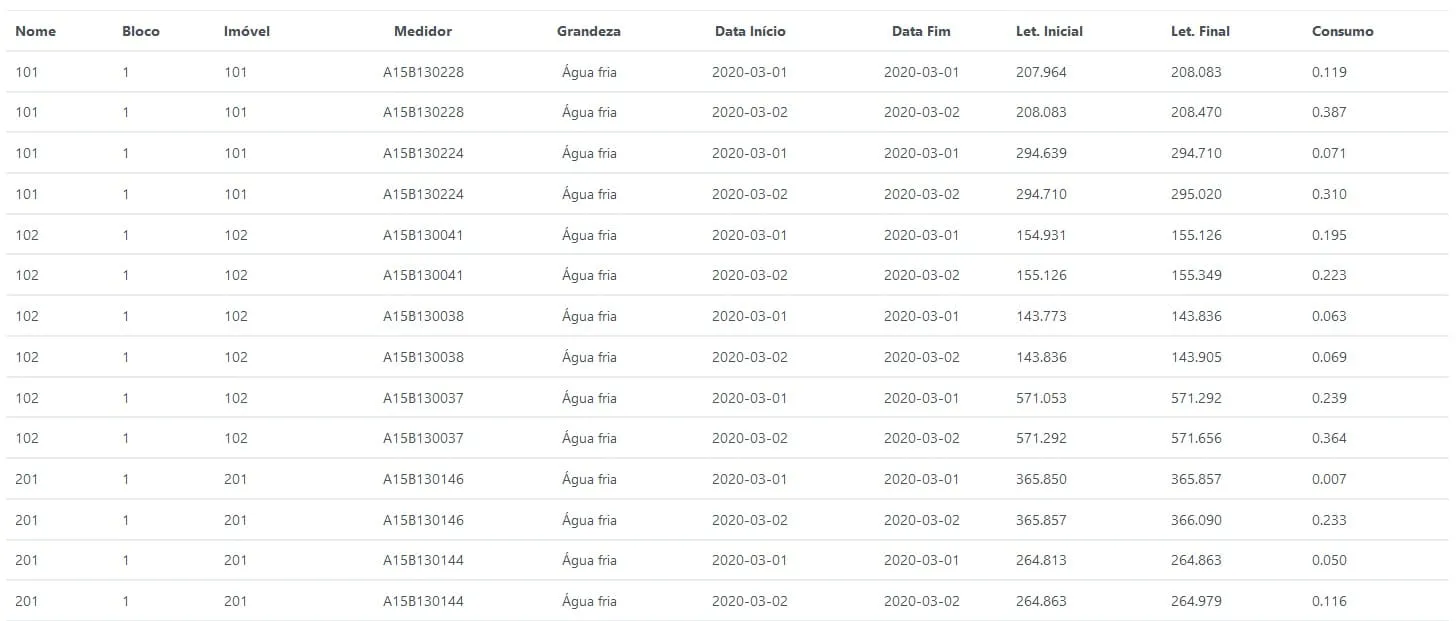1456x621 pixels.
Task: Click the Let. Final column header
Action: click(1200, 31)
